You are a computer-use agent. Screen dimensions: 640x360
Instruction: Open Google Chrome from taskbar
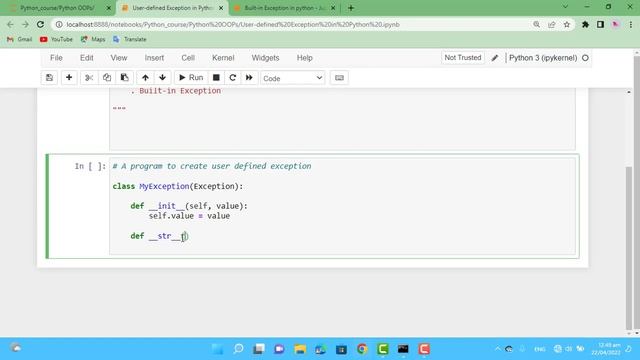(x=362, y=349)
